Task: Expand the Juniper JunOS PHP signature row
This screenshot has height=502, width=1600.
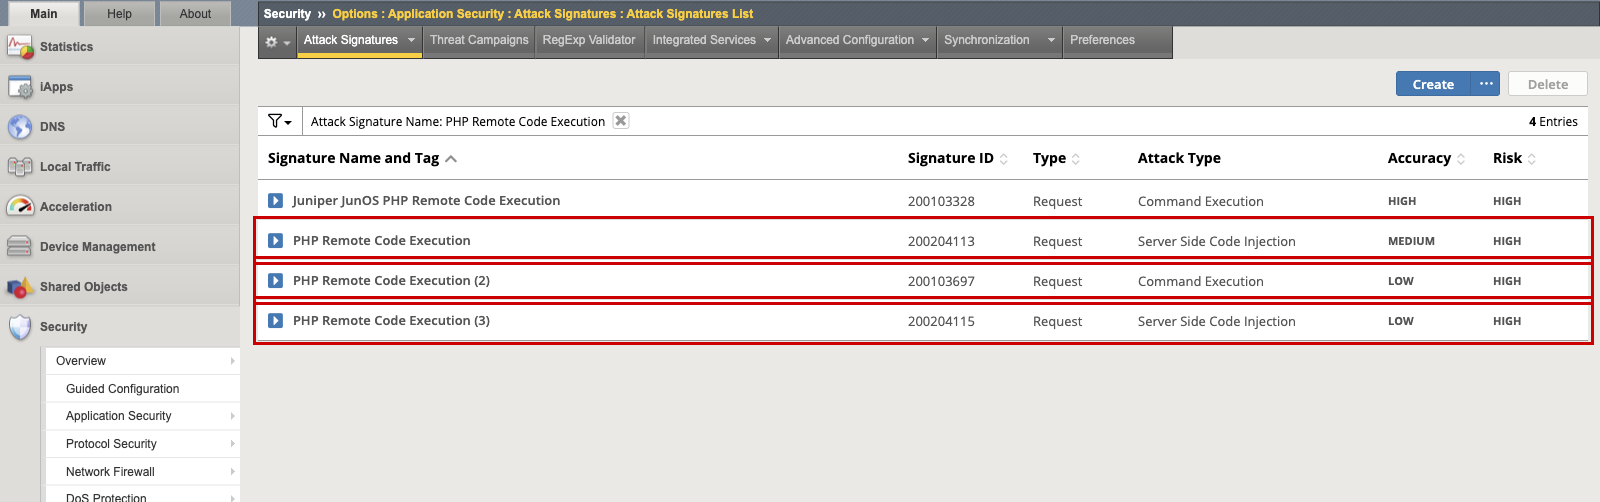Action: click(276, 201)
